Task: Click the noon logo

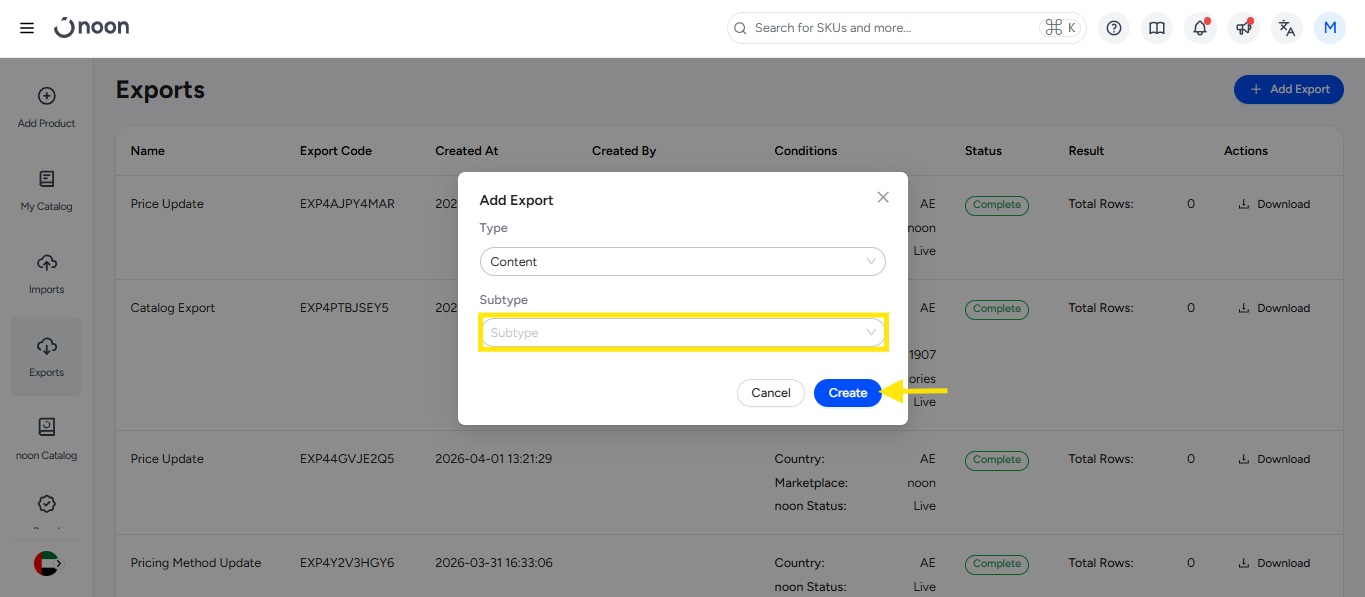Action: tap(92, 28)
